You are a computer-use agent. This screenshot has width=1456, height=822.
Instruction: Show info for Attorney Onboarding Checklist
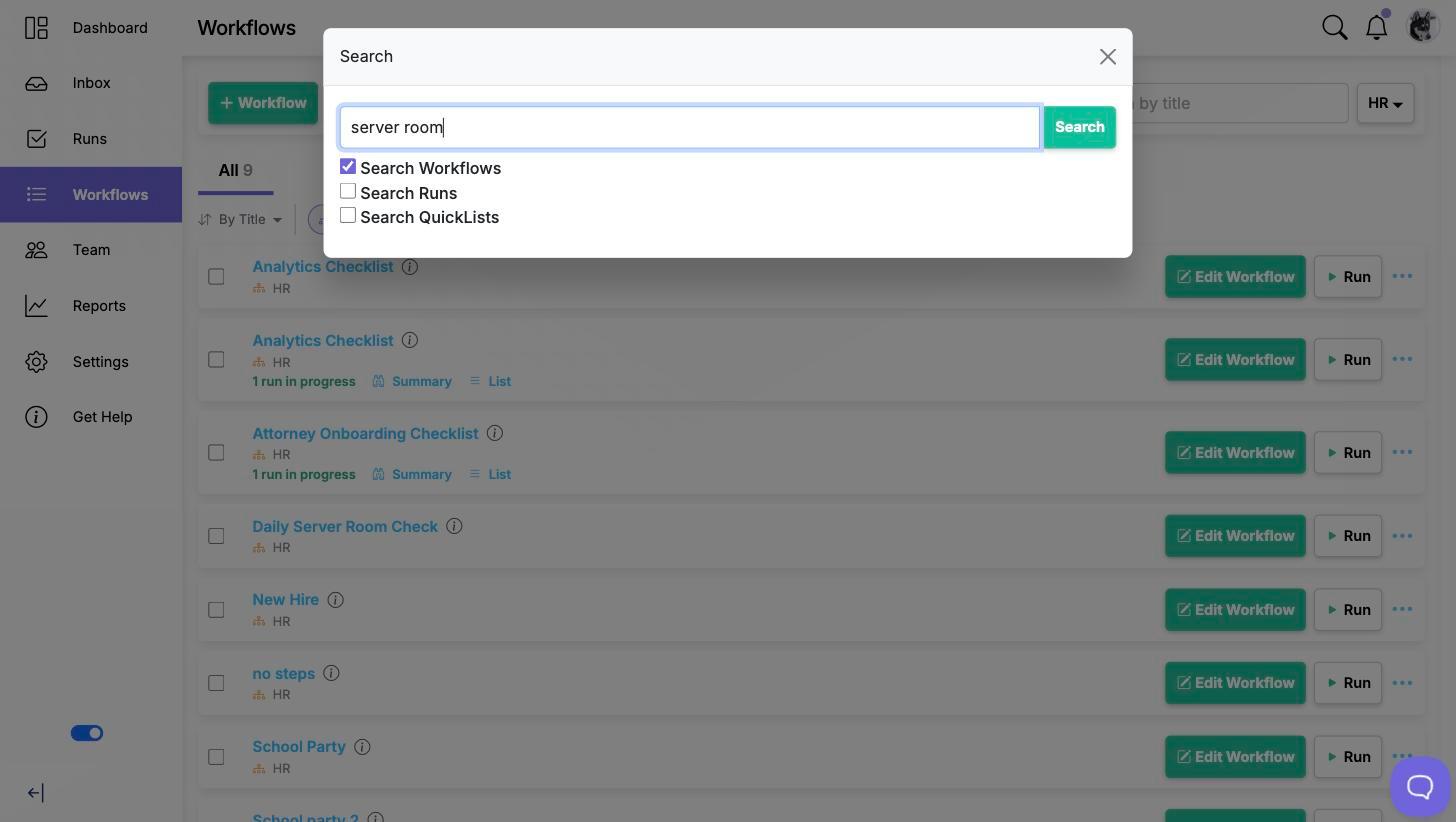[494, 433]
